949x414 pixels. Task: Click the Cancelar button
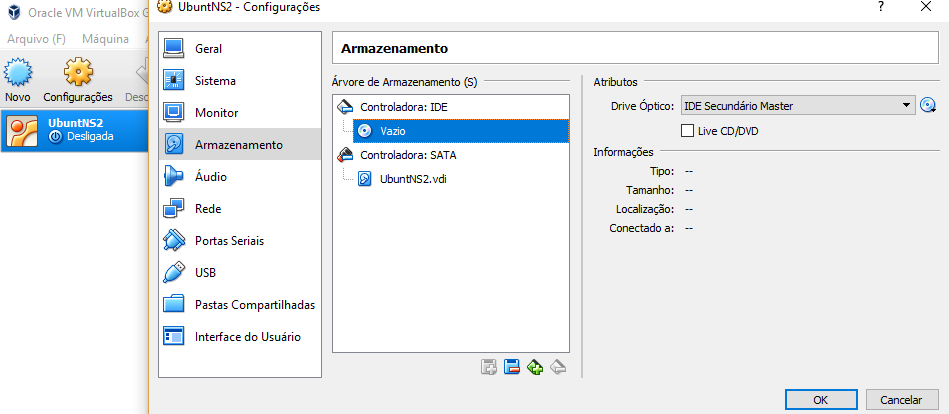coord(901,400)
